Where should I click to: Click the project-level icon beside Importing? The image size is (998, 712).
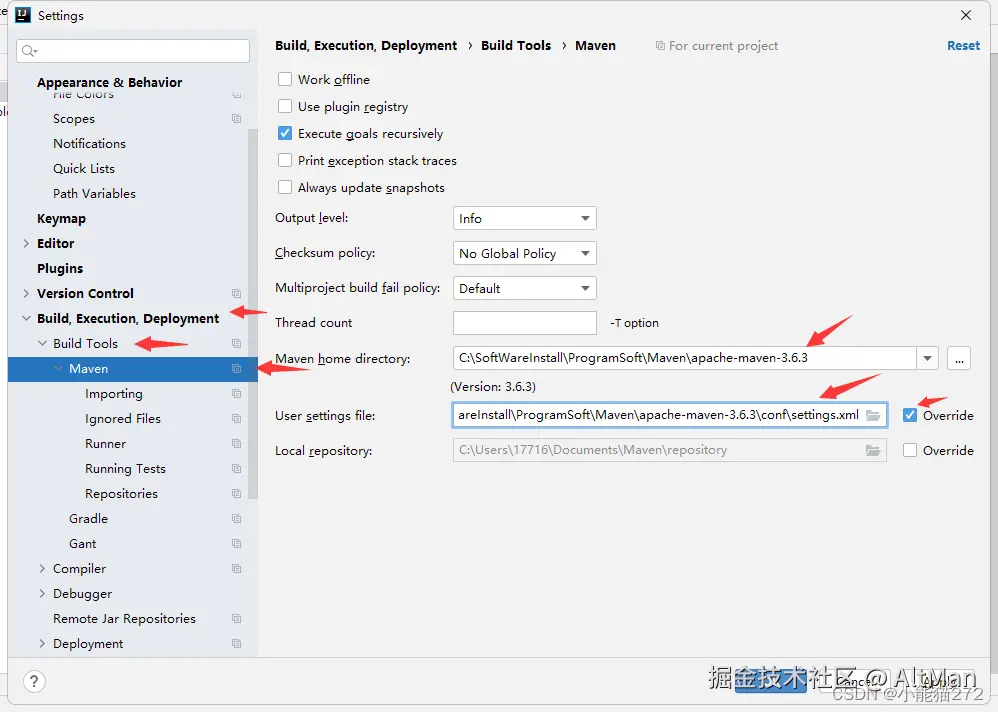coord(237,394)
